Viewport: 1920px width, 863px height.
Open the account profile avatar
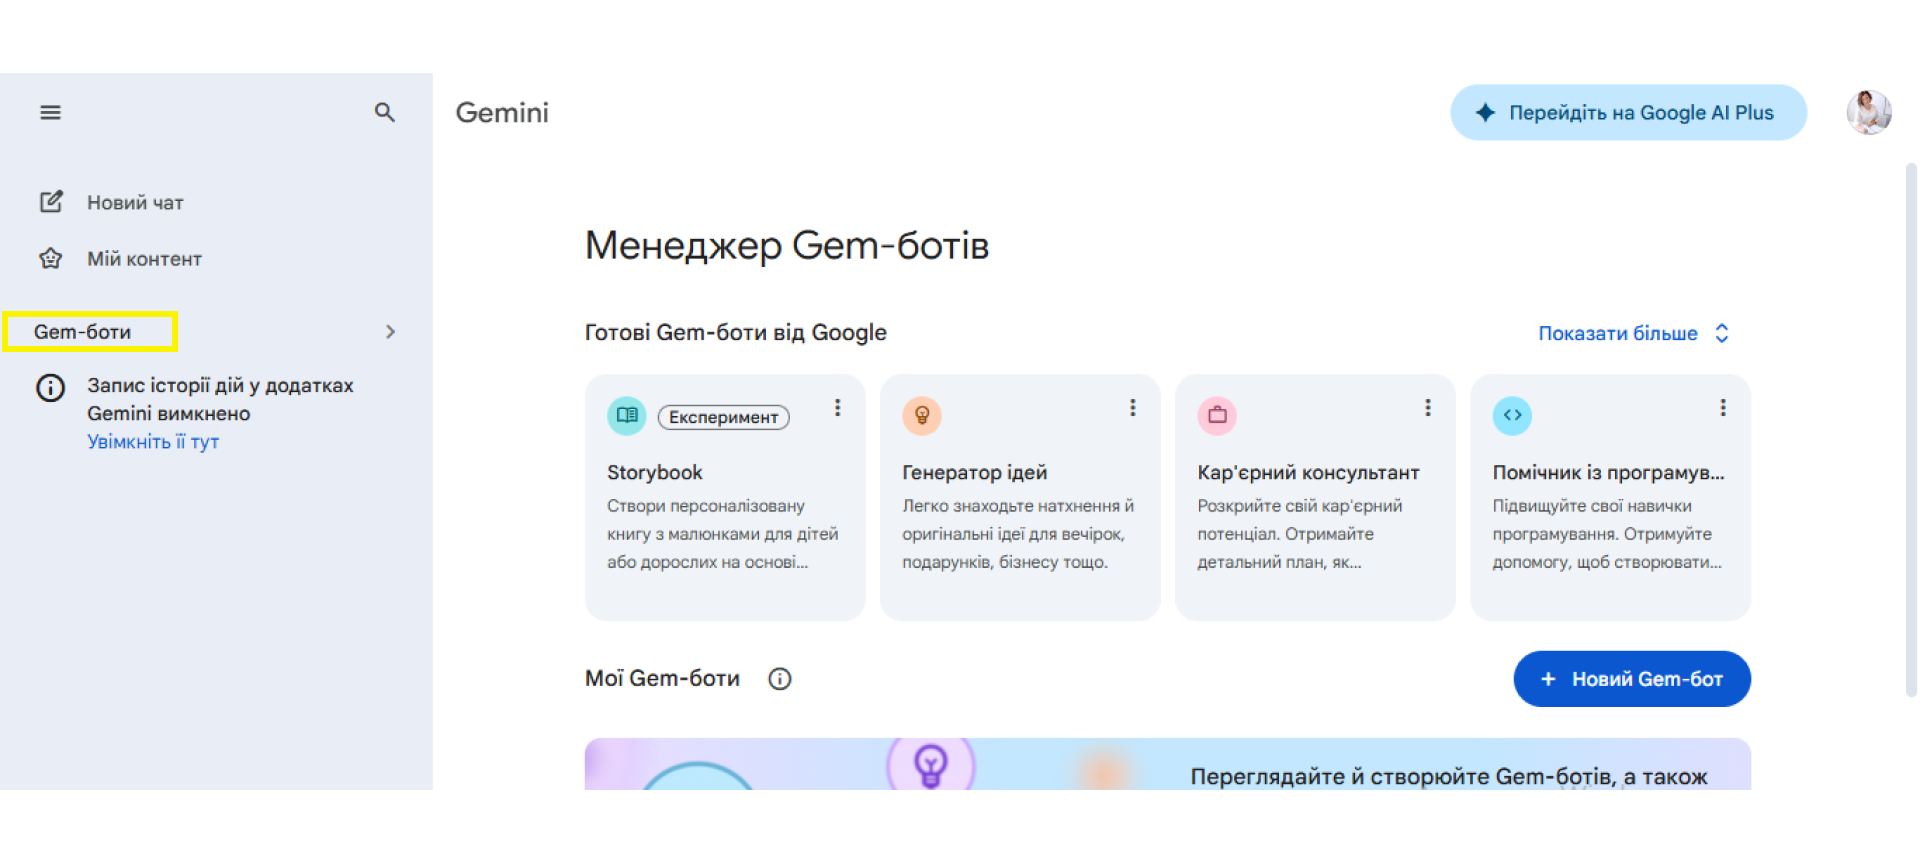pyautogui.click(x=1868, y=112)
